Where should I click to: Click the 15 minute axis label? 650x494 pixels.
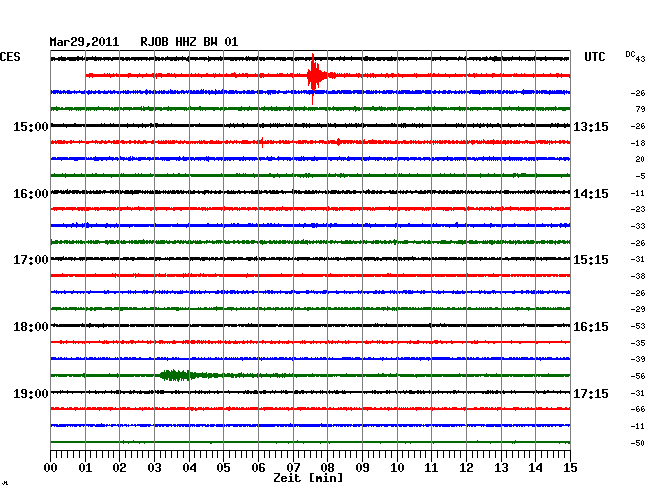(x=570, y=468)
